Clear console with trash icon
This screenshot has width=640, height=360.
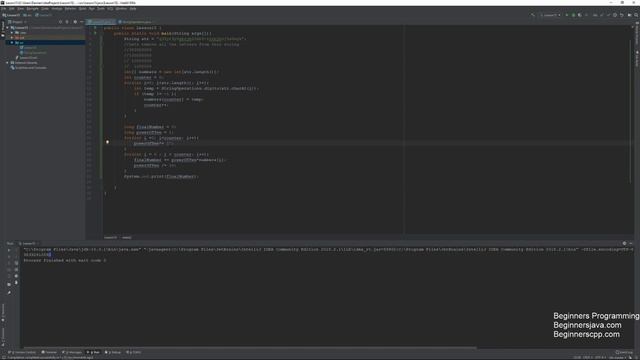[16, 282]
